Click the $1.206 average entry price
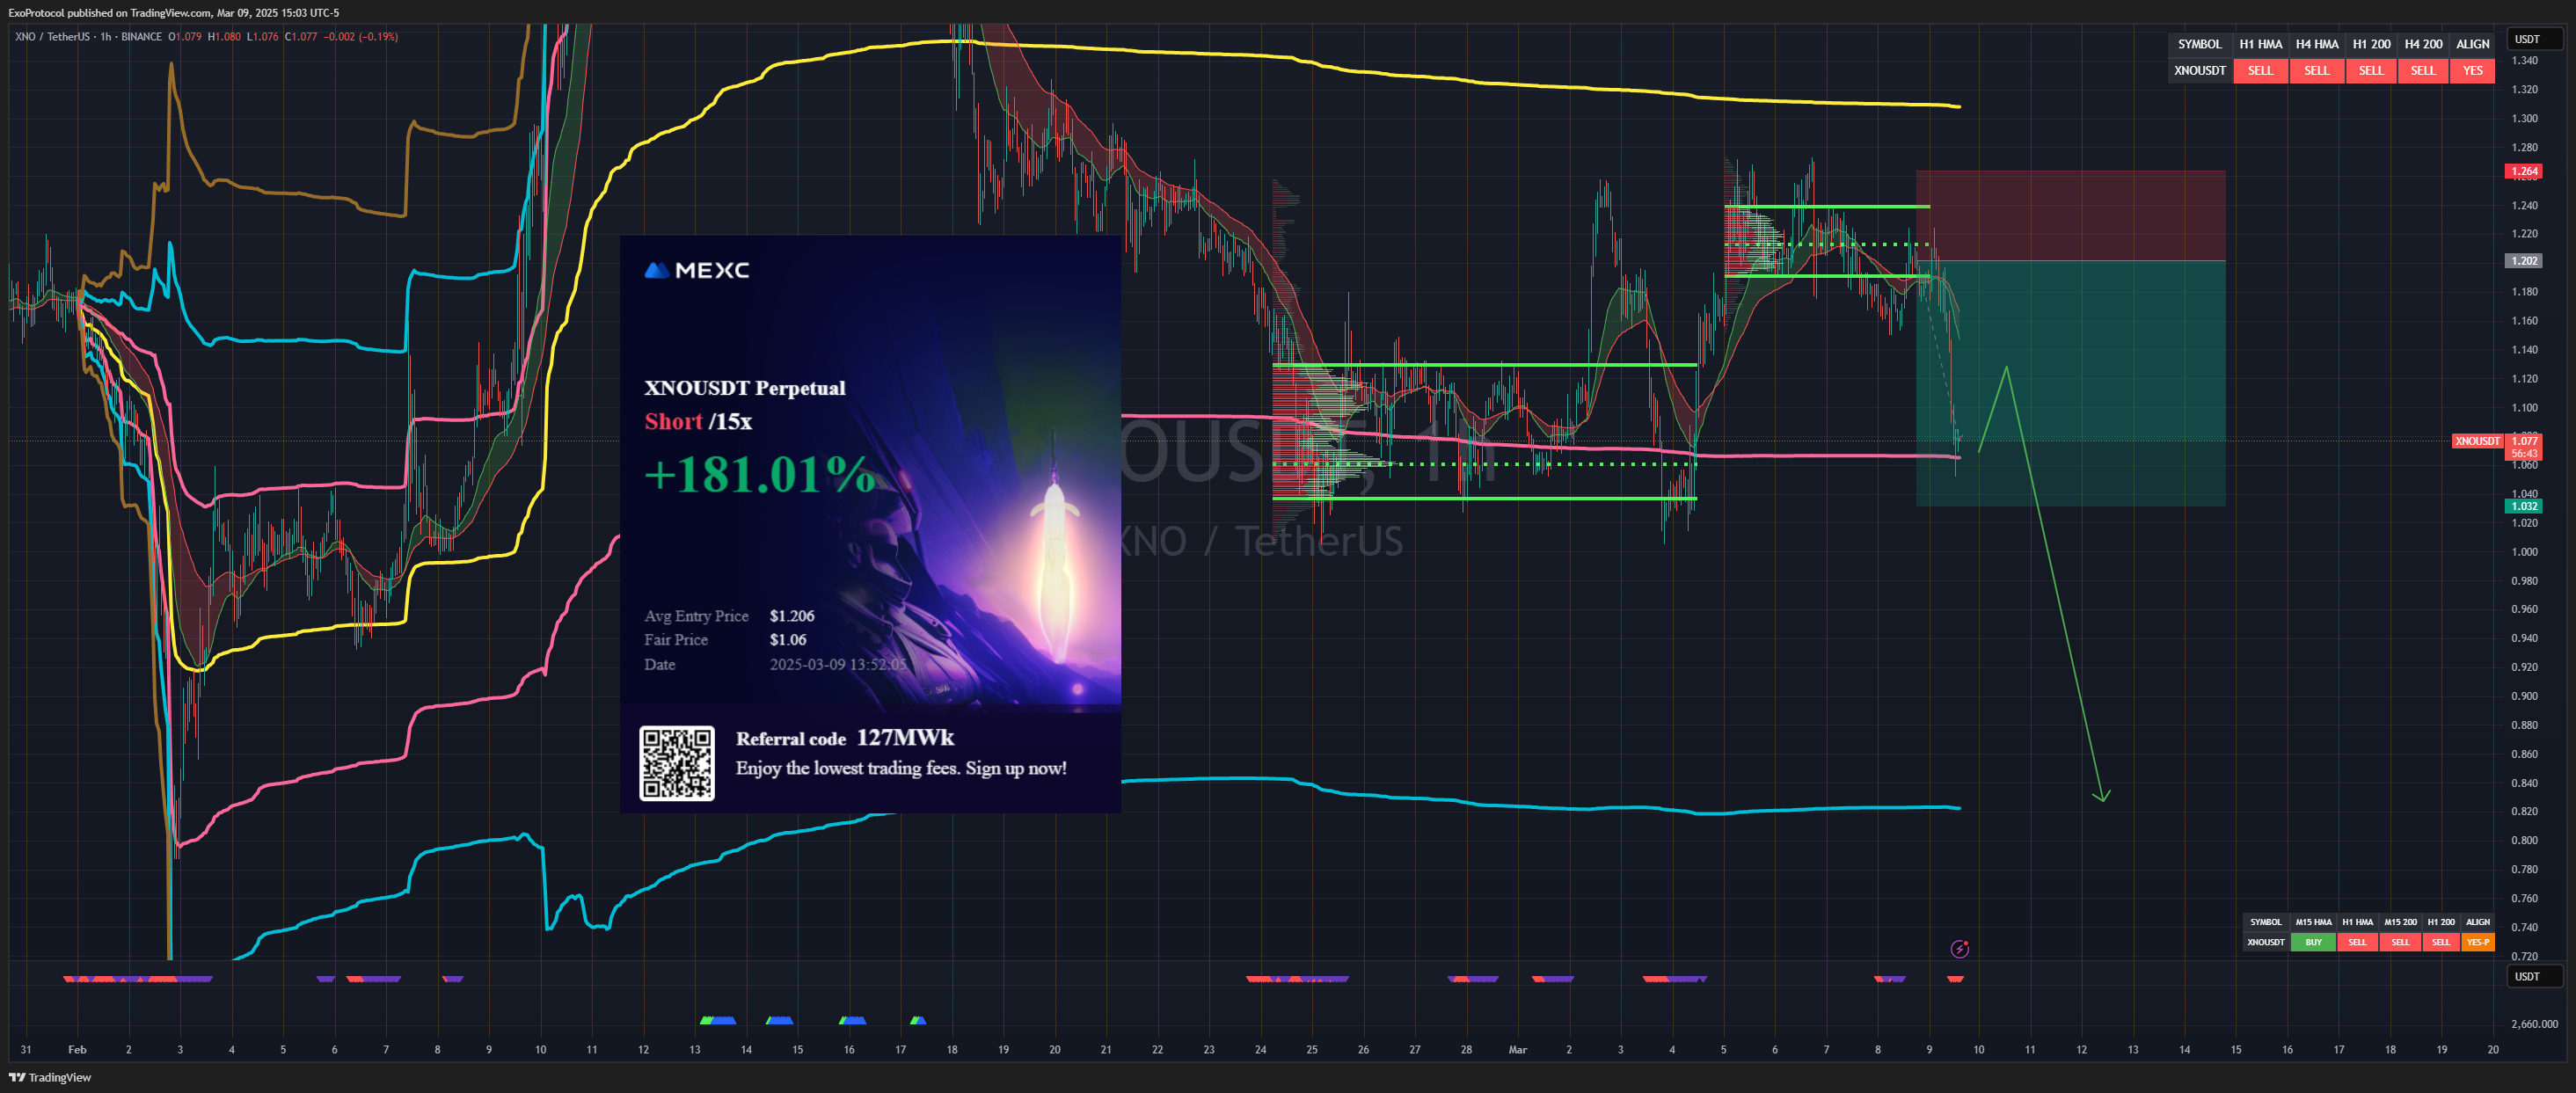The image size is (2576, 1093). (x=792, y=616)
